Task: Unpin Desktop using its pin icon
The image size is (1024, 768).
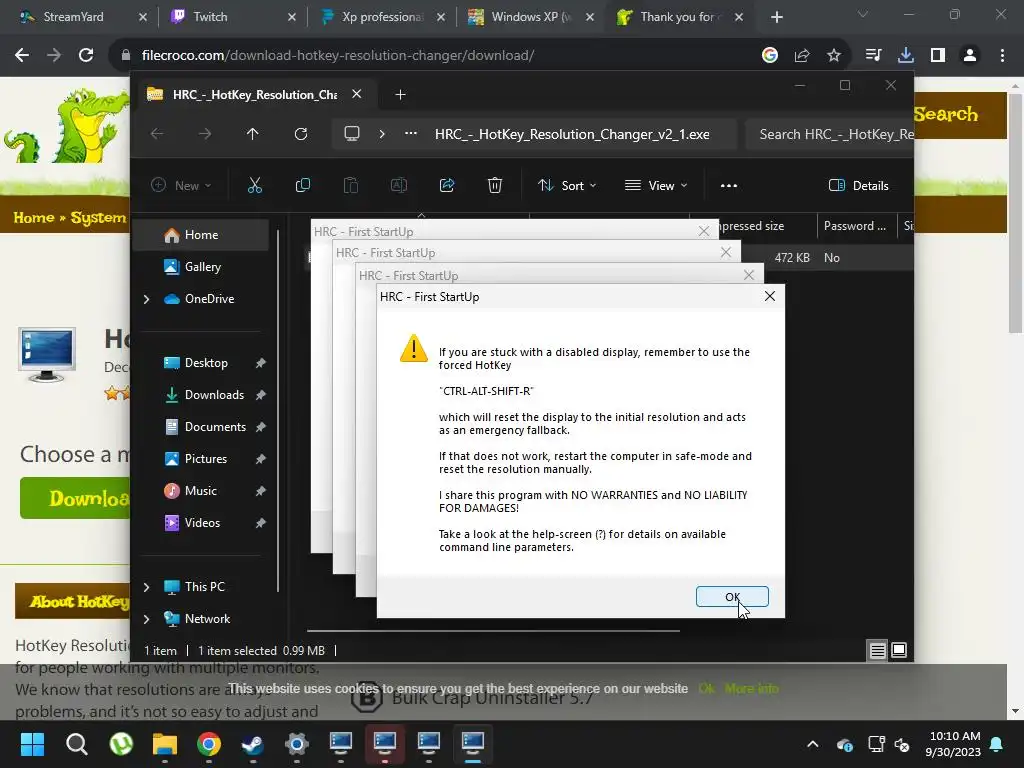Action: coord(261,363)
